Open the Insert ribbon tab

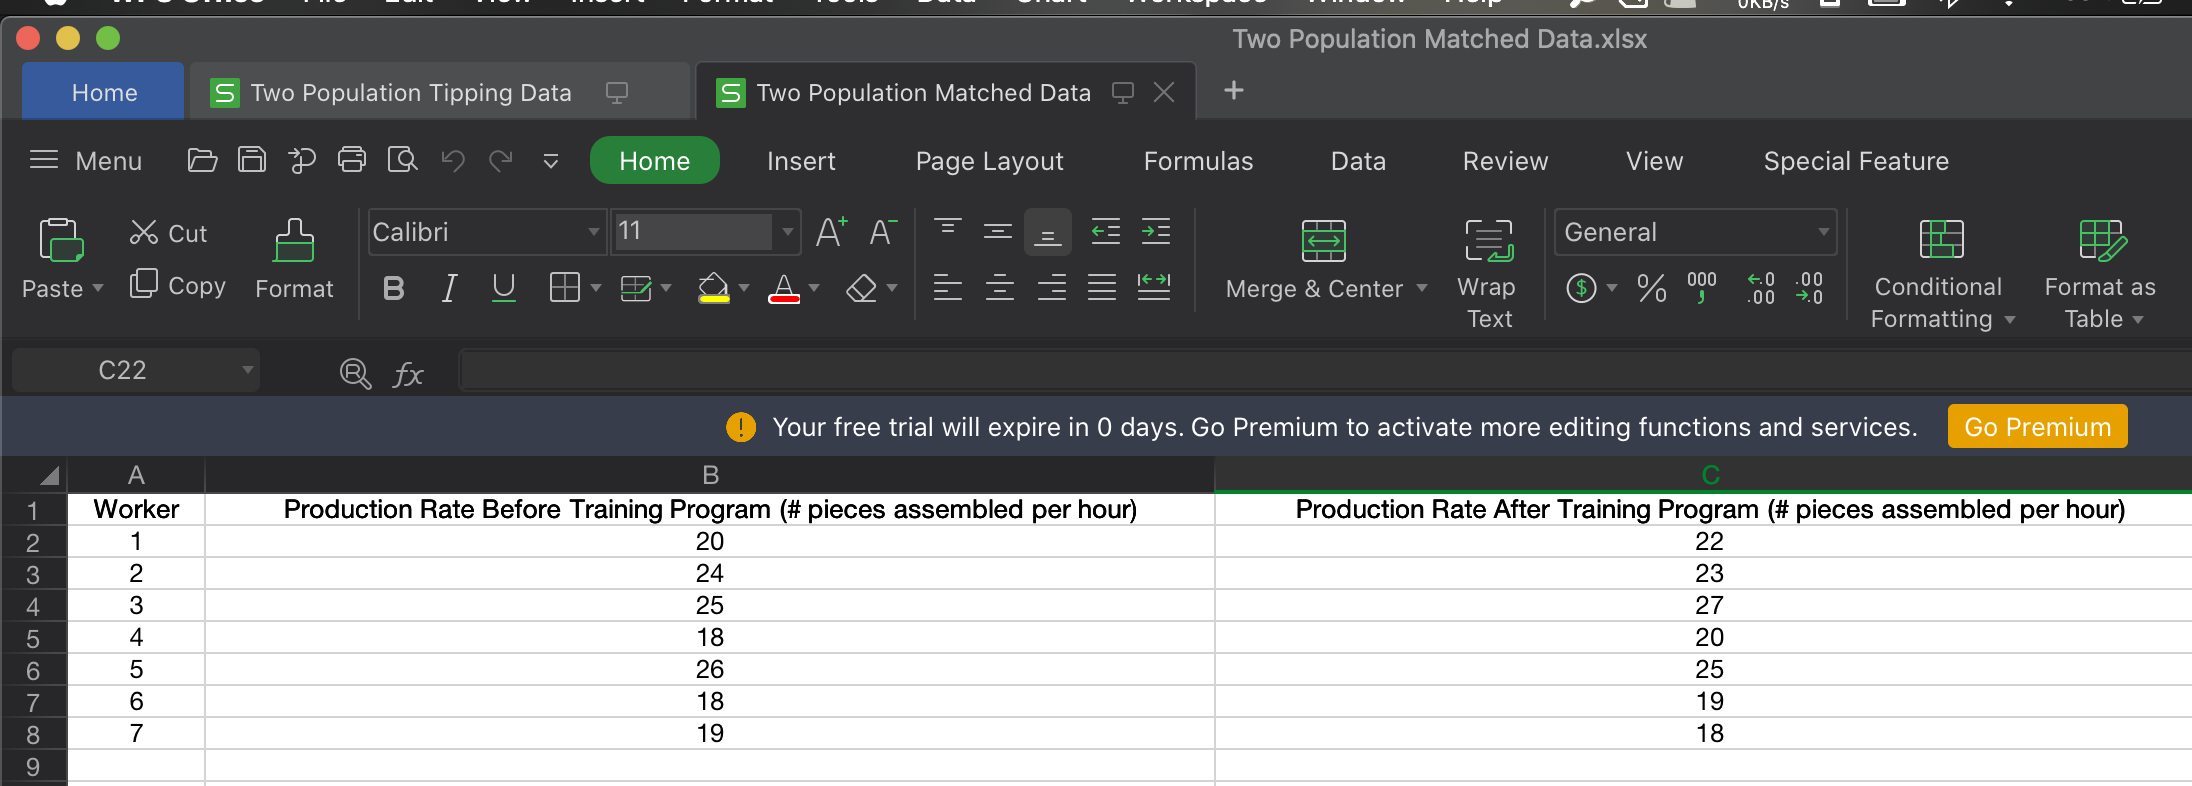[801, 161]
